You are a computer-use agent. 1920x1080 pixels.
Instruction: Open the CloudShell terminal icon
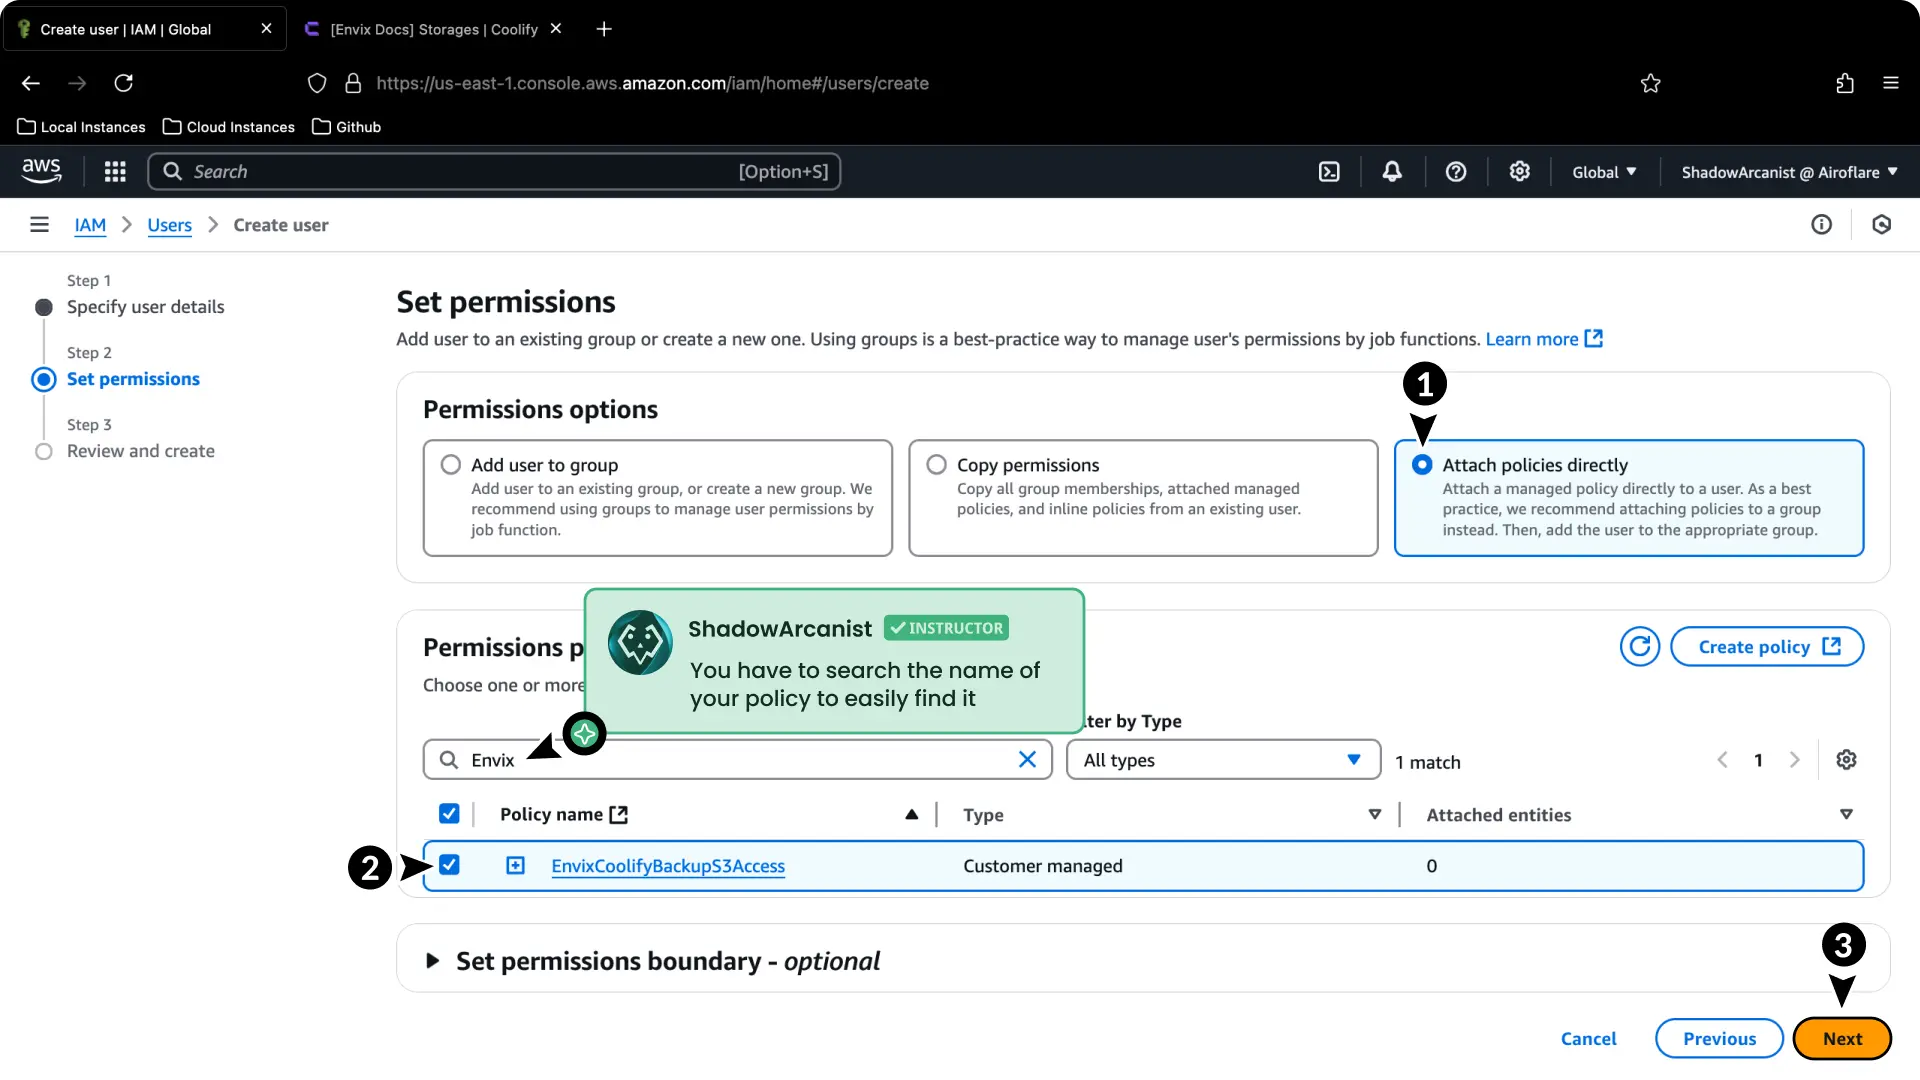[1329, 171]
